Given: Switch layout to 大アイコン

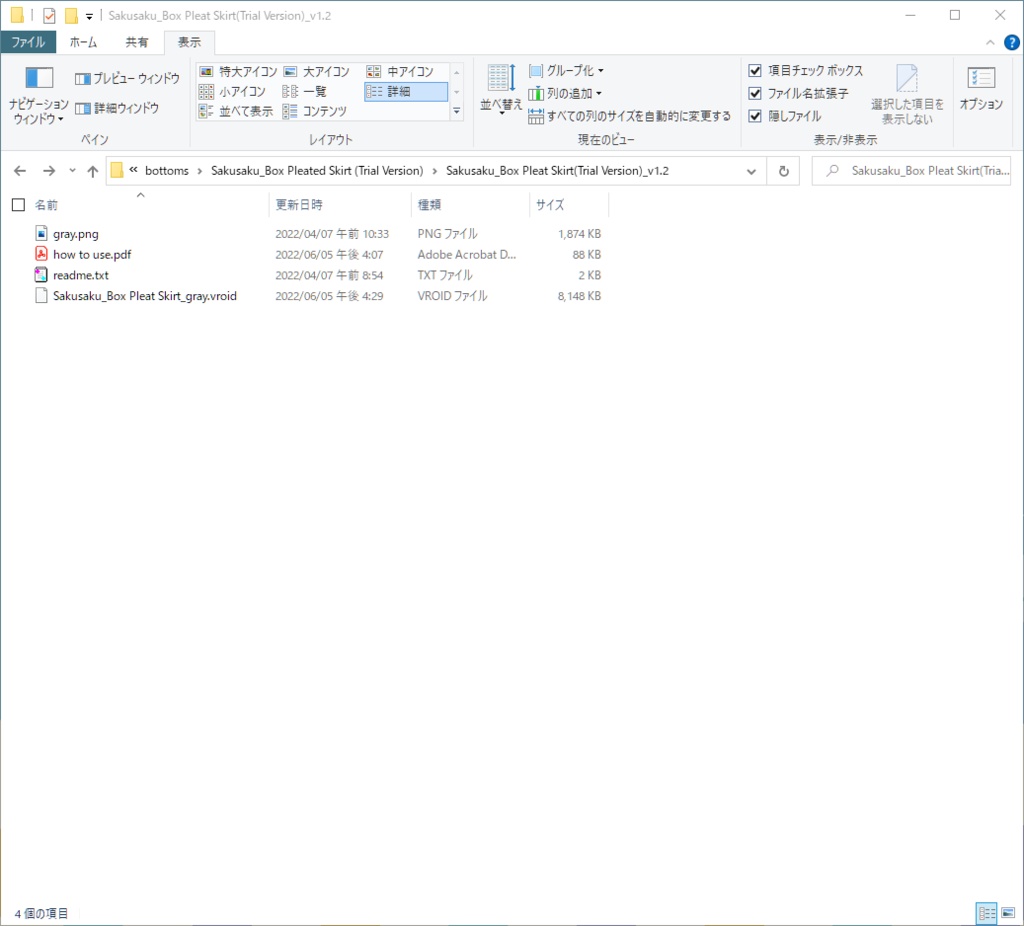Looking at the screenshot, I should [x=317, y=71].
